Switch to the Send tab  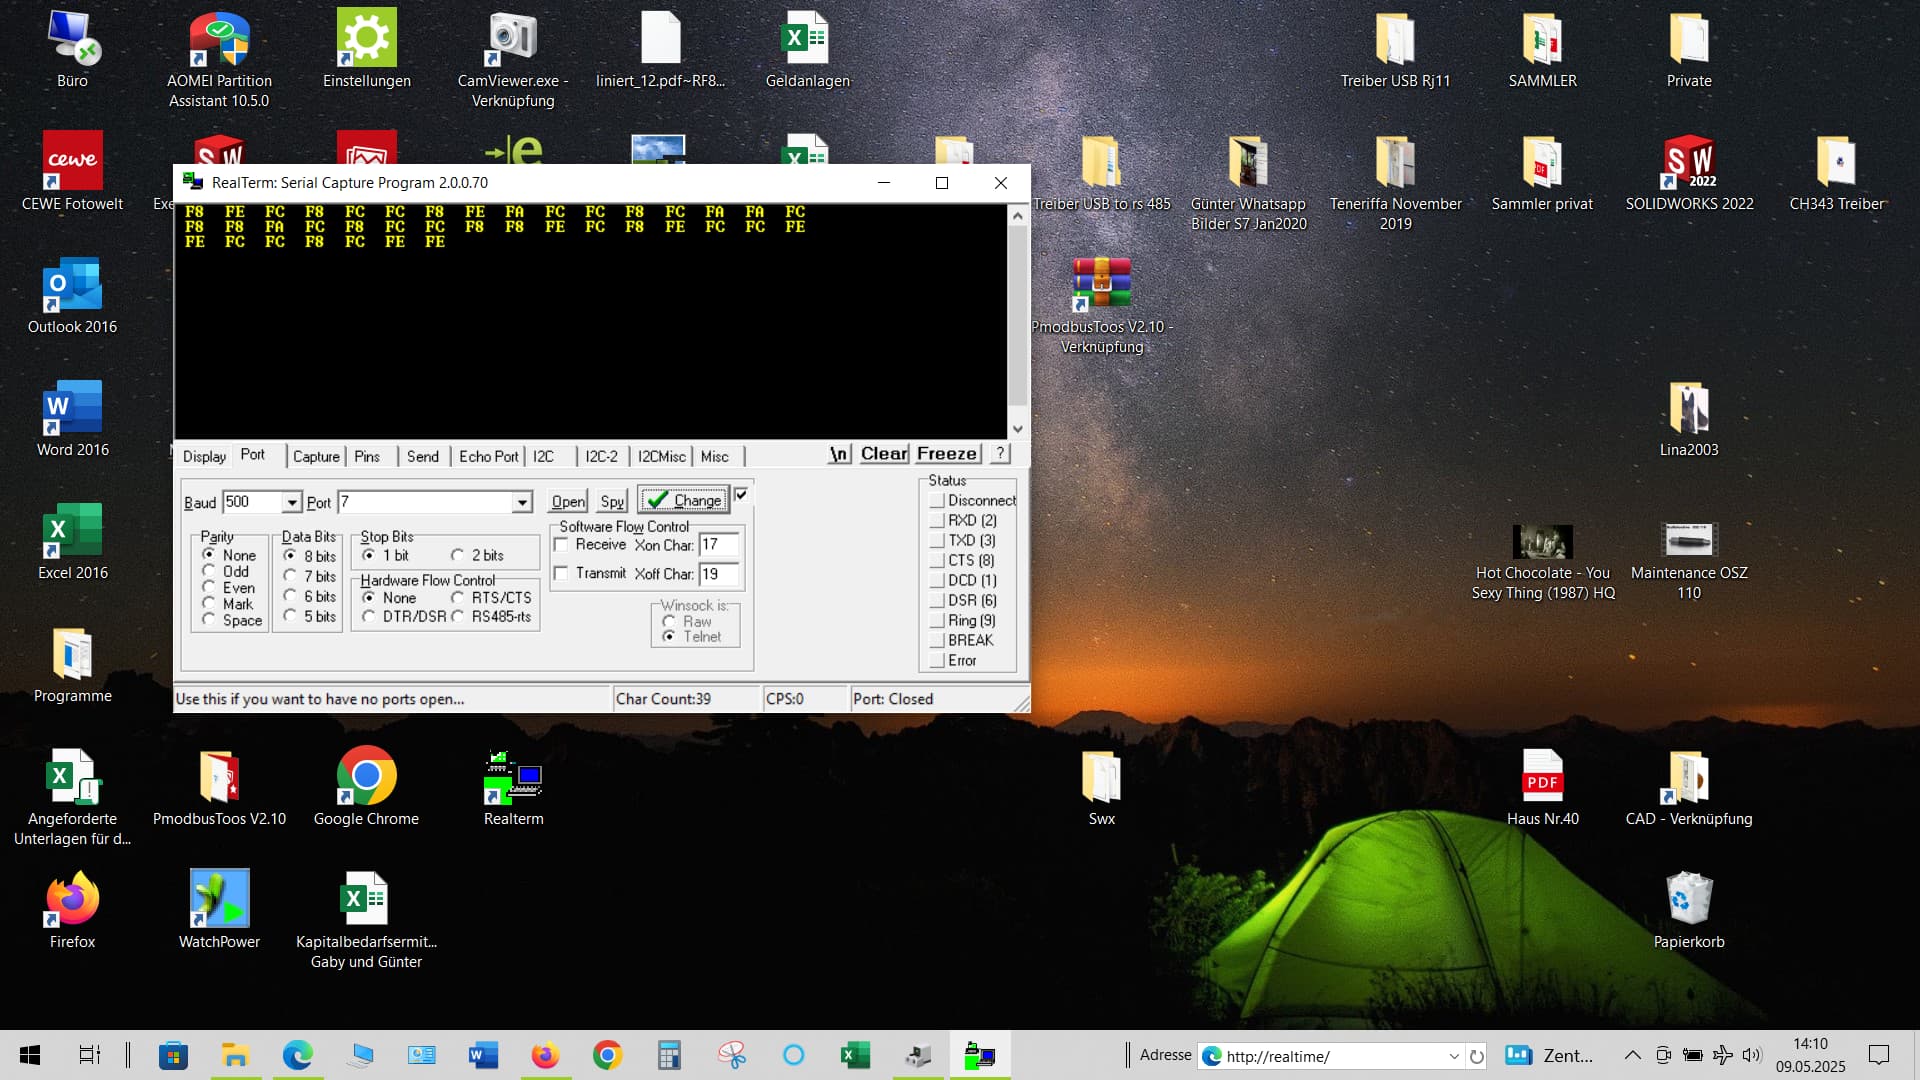pyautogui.click(x=422, y=456)
